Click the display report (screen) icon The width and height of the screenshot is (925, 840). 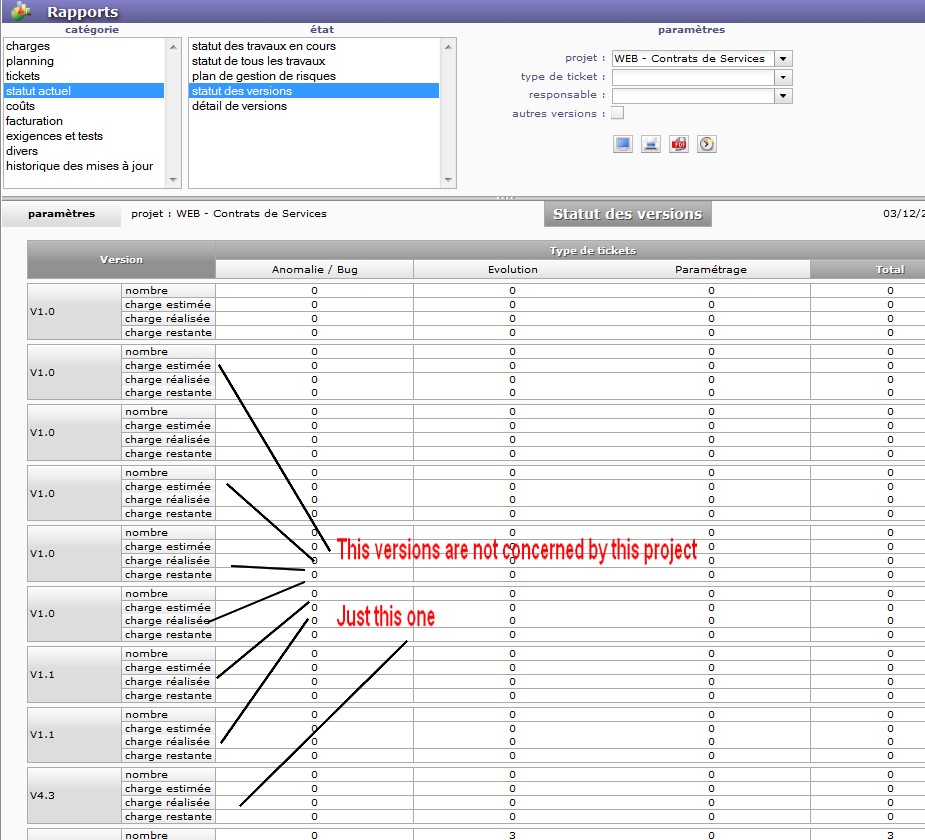click(x=623, y=144)
